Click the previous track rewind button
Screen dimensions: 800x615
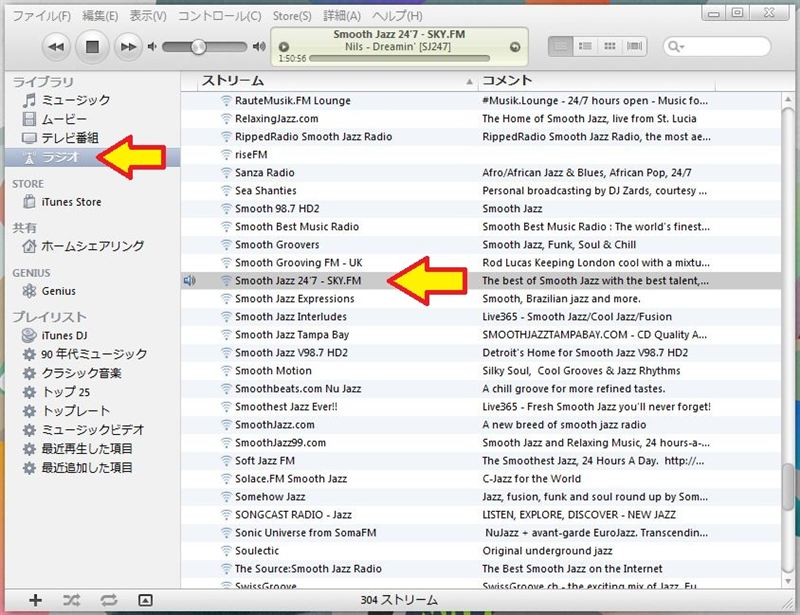tap(56, 47)
